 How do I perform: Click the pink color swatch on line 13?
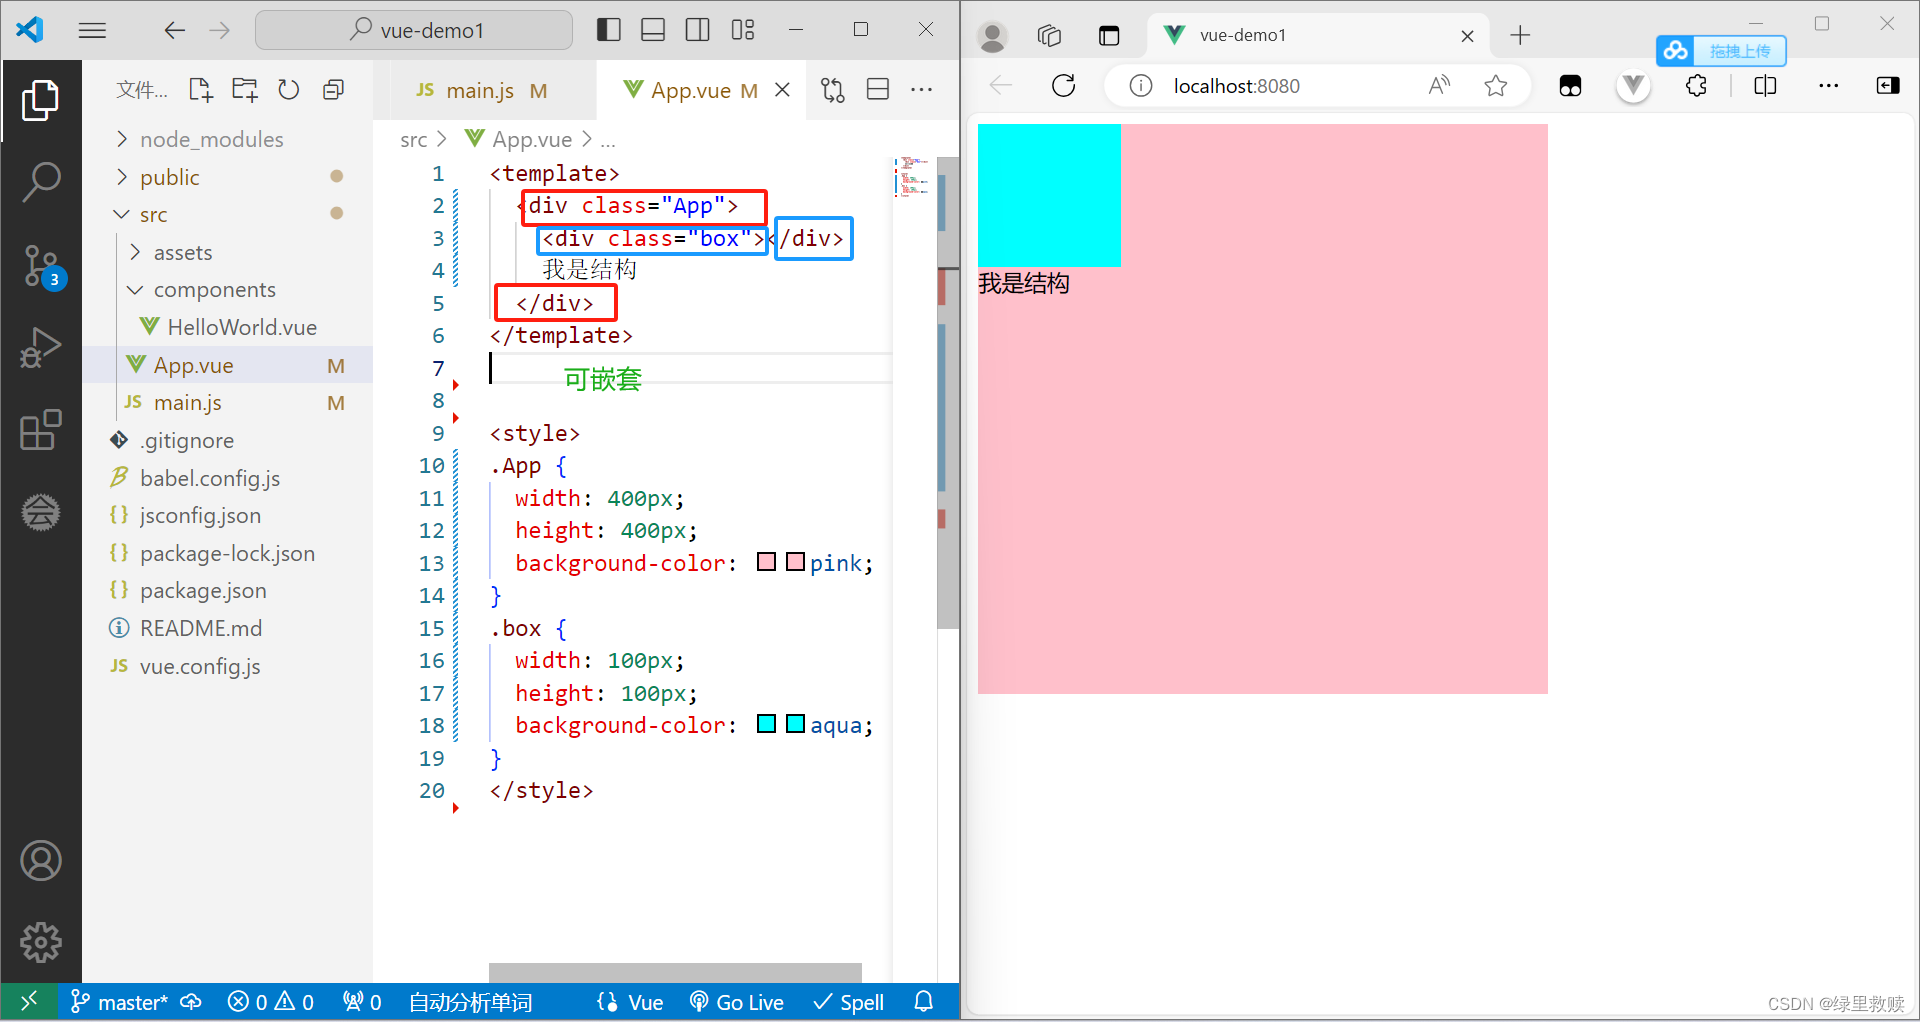coord(766,562)
